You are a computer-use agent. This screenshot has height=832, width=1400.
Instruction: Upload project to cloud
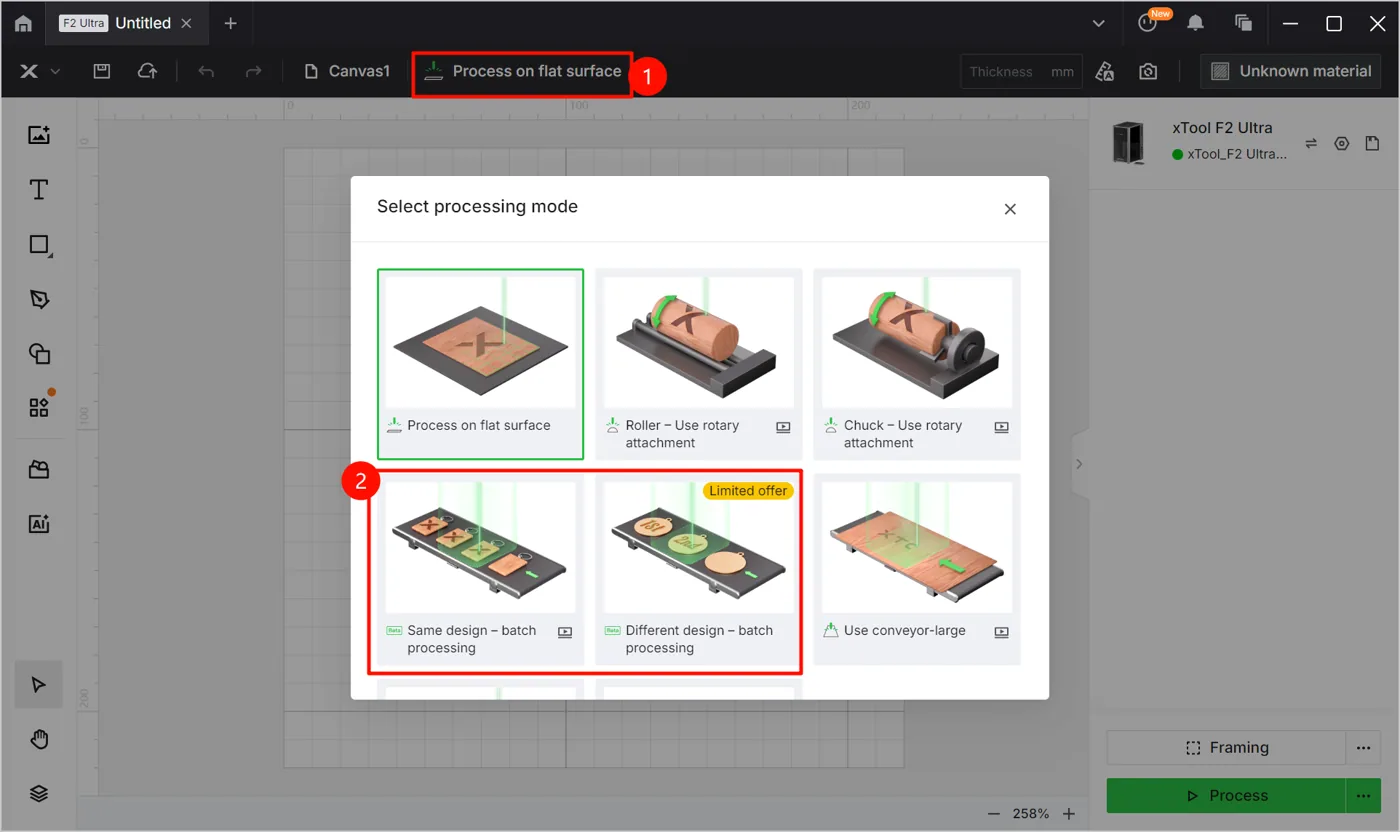147,71
